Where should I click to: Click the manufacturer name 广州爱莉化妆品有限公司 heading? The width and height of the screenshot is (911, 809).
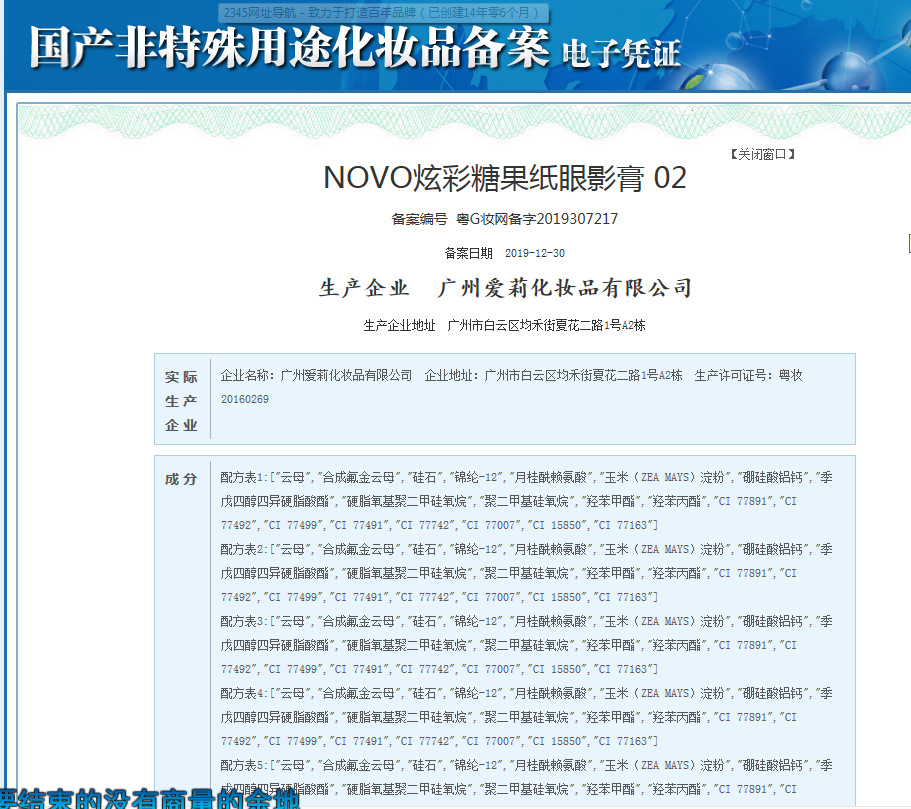(565, 288)
